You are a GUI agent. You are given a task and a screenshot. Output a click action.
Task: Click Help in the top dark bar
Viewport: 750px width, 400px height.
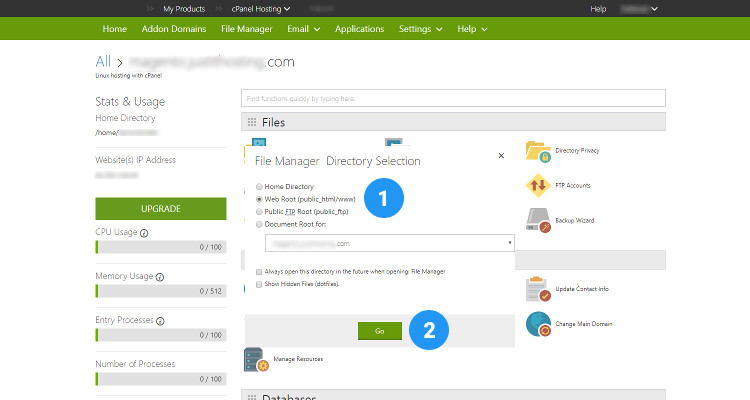(x=598, y=9)
